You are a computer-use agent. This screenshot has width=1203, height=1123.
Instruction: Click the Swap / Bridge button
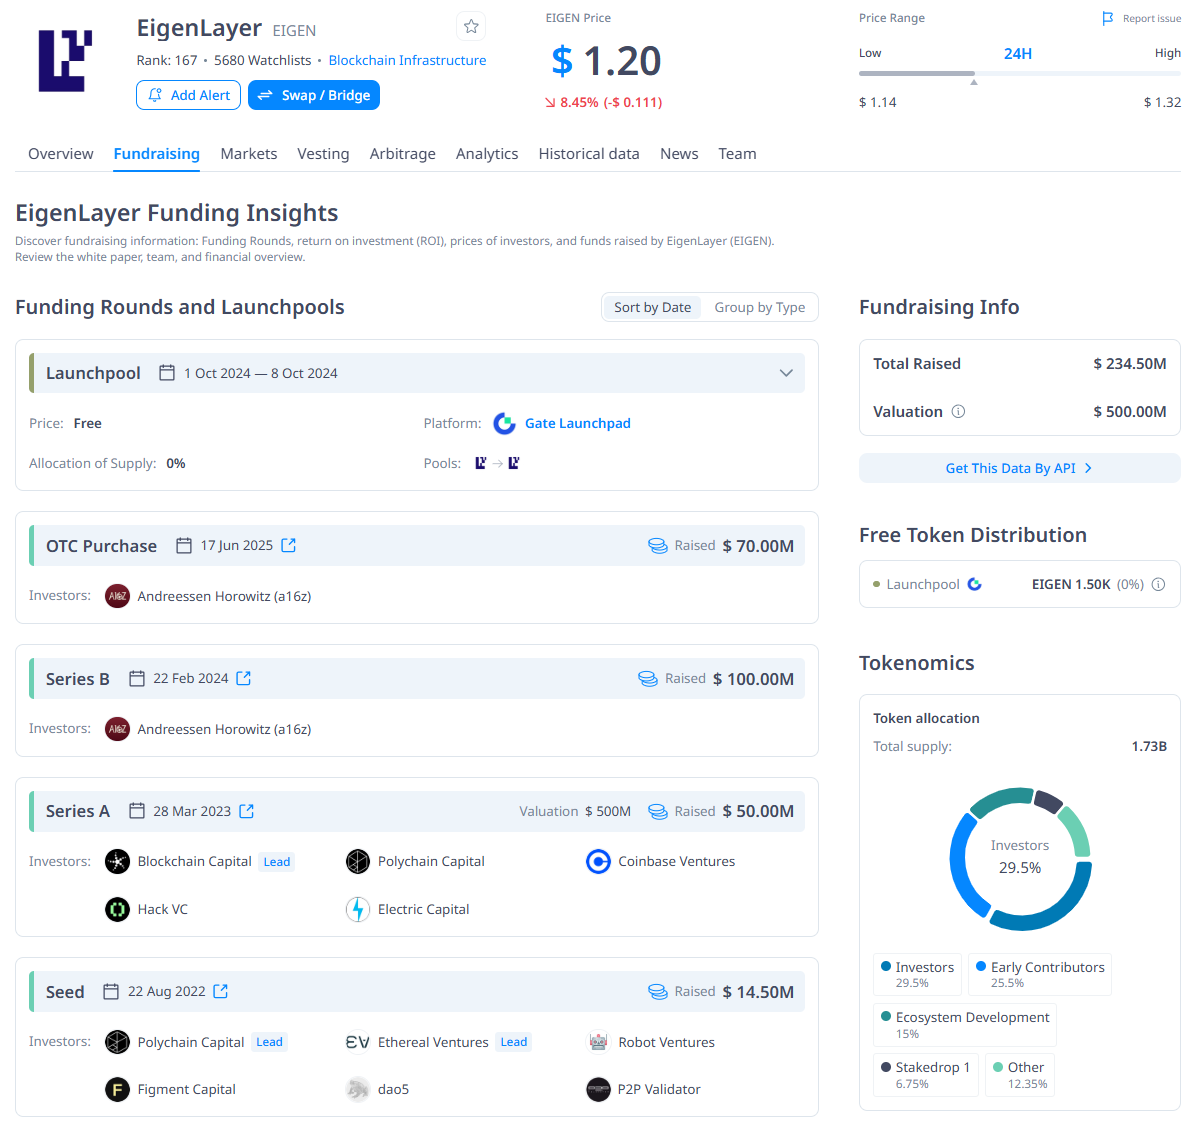click(314, 95)
